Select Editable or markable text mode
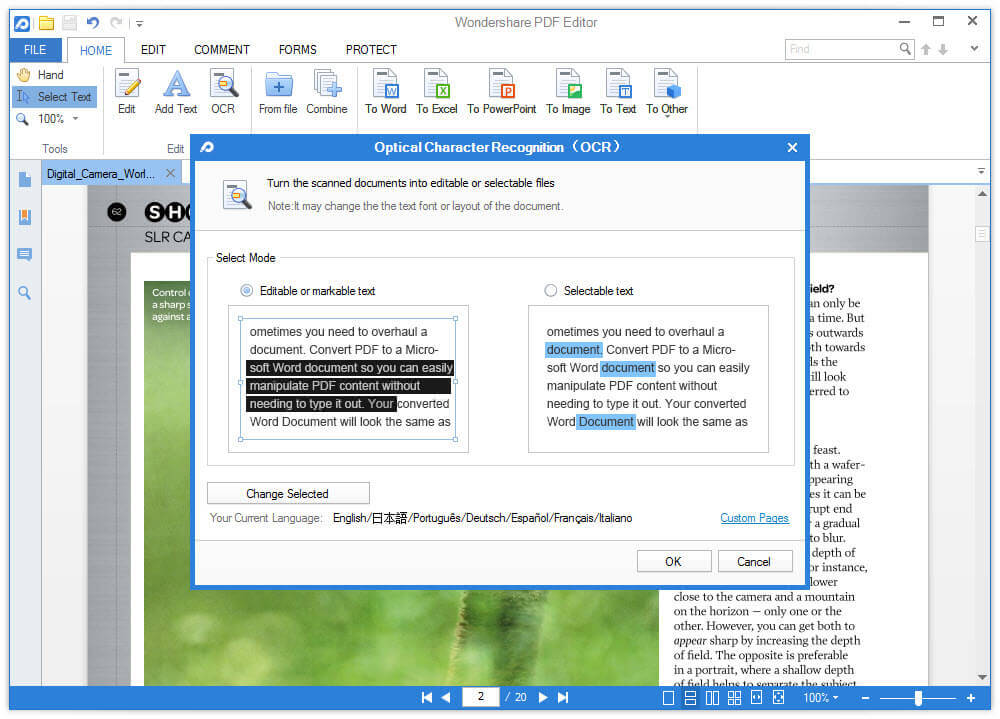This screenshot has width=1000, height=719. pyautogui.click(x=246, y=291)
